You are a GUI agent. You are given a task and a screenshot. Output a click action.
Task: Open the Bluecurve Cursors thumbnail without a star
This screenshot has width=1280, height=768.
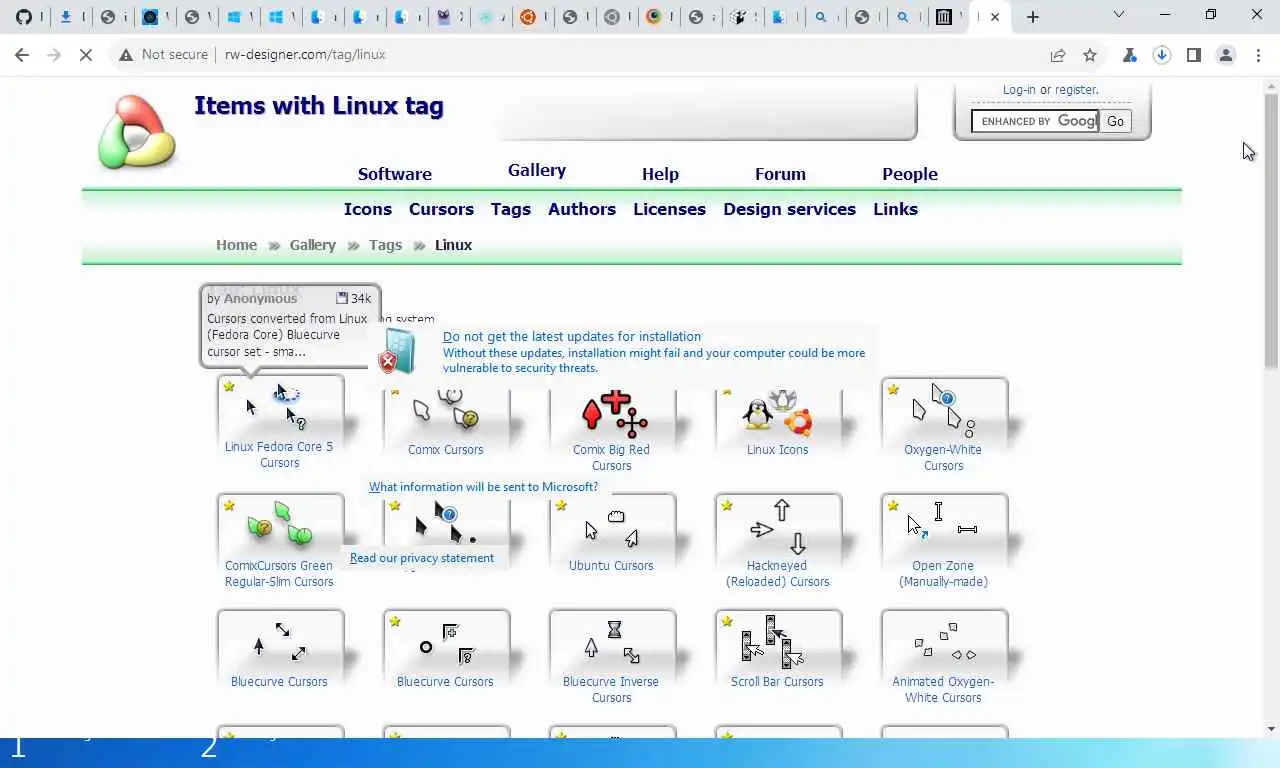point(280,640)
